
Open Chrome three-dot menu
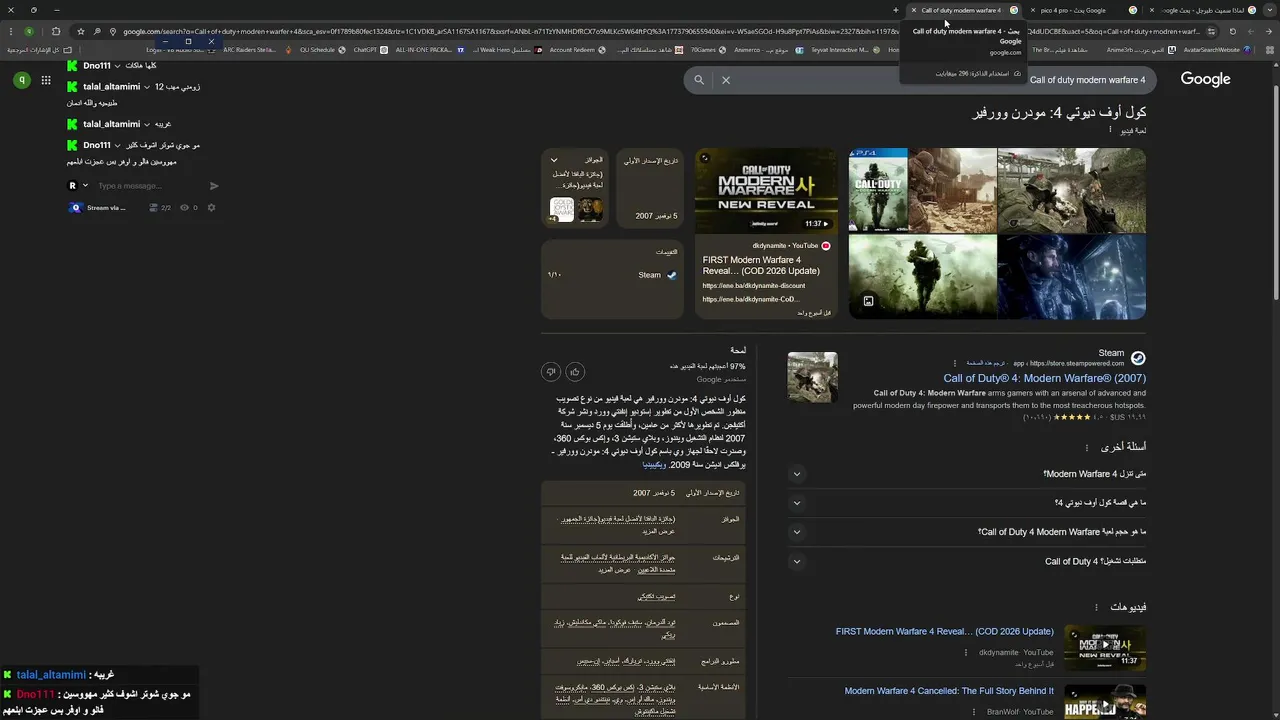(11, 31)
